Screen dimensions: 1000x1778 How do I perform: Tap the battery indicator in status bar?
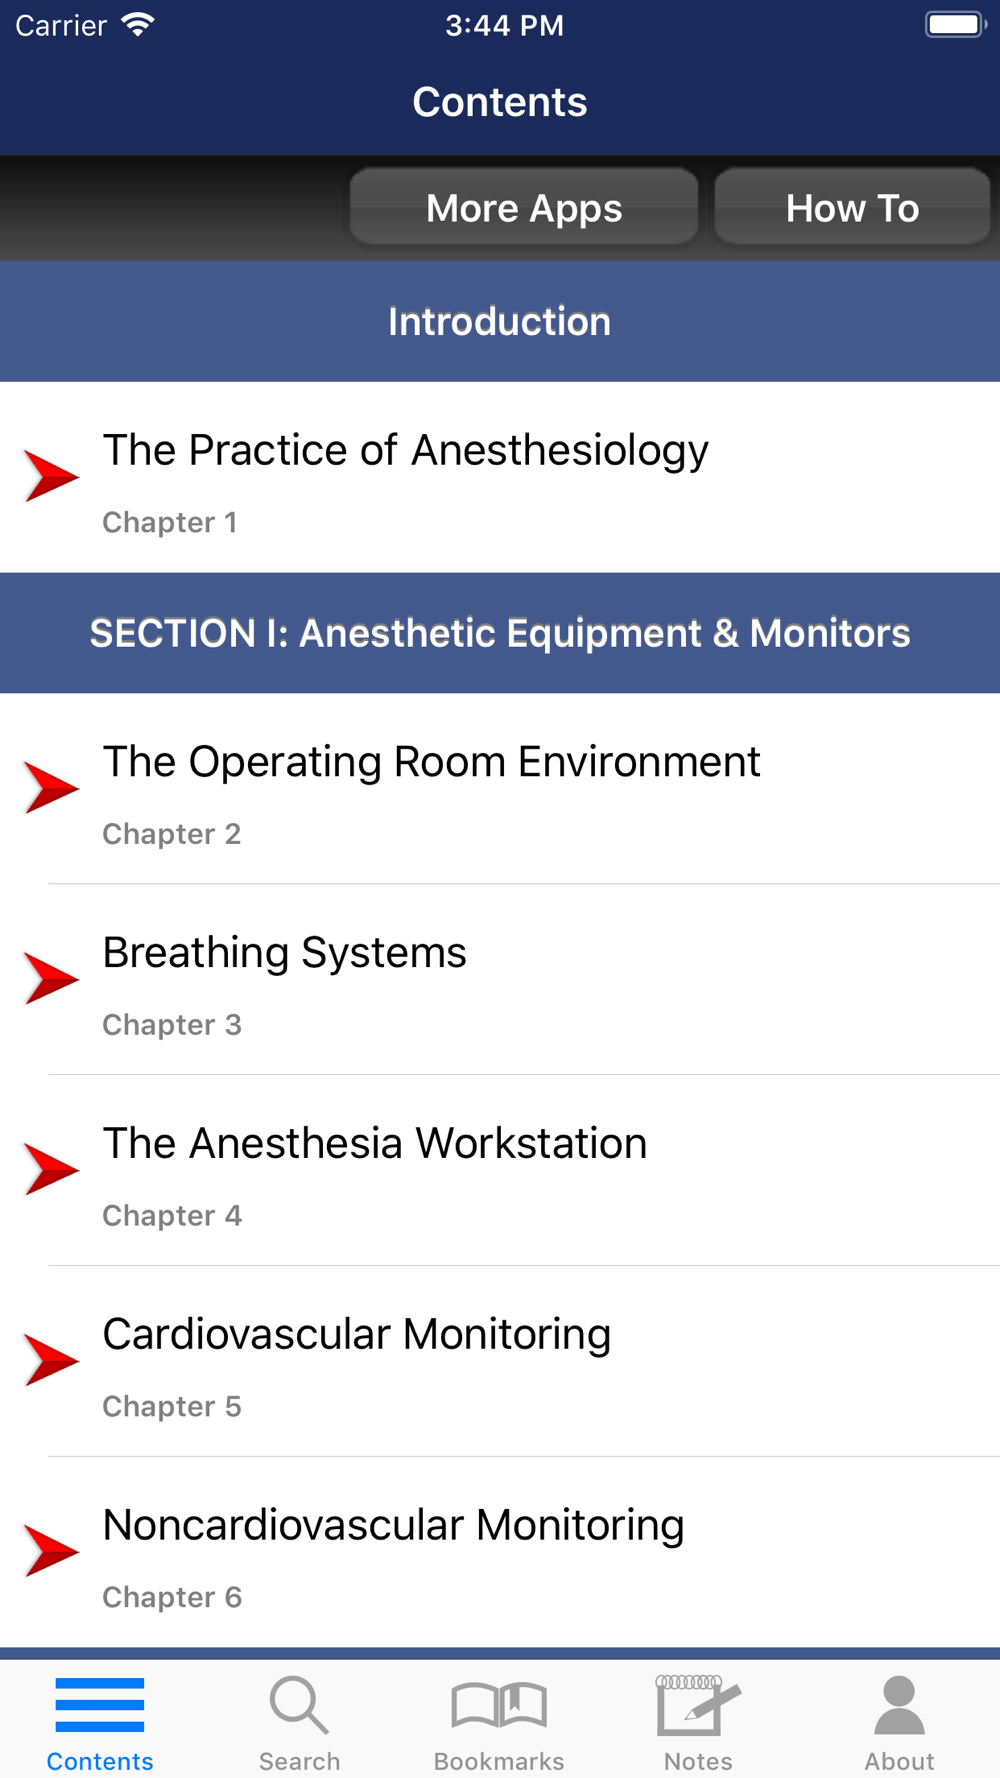point(956,24)
